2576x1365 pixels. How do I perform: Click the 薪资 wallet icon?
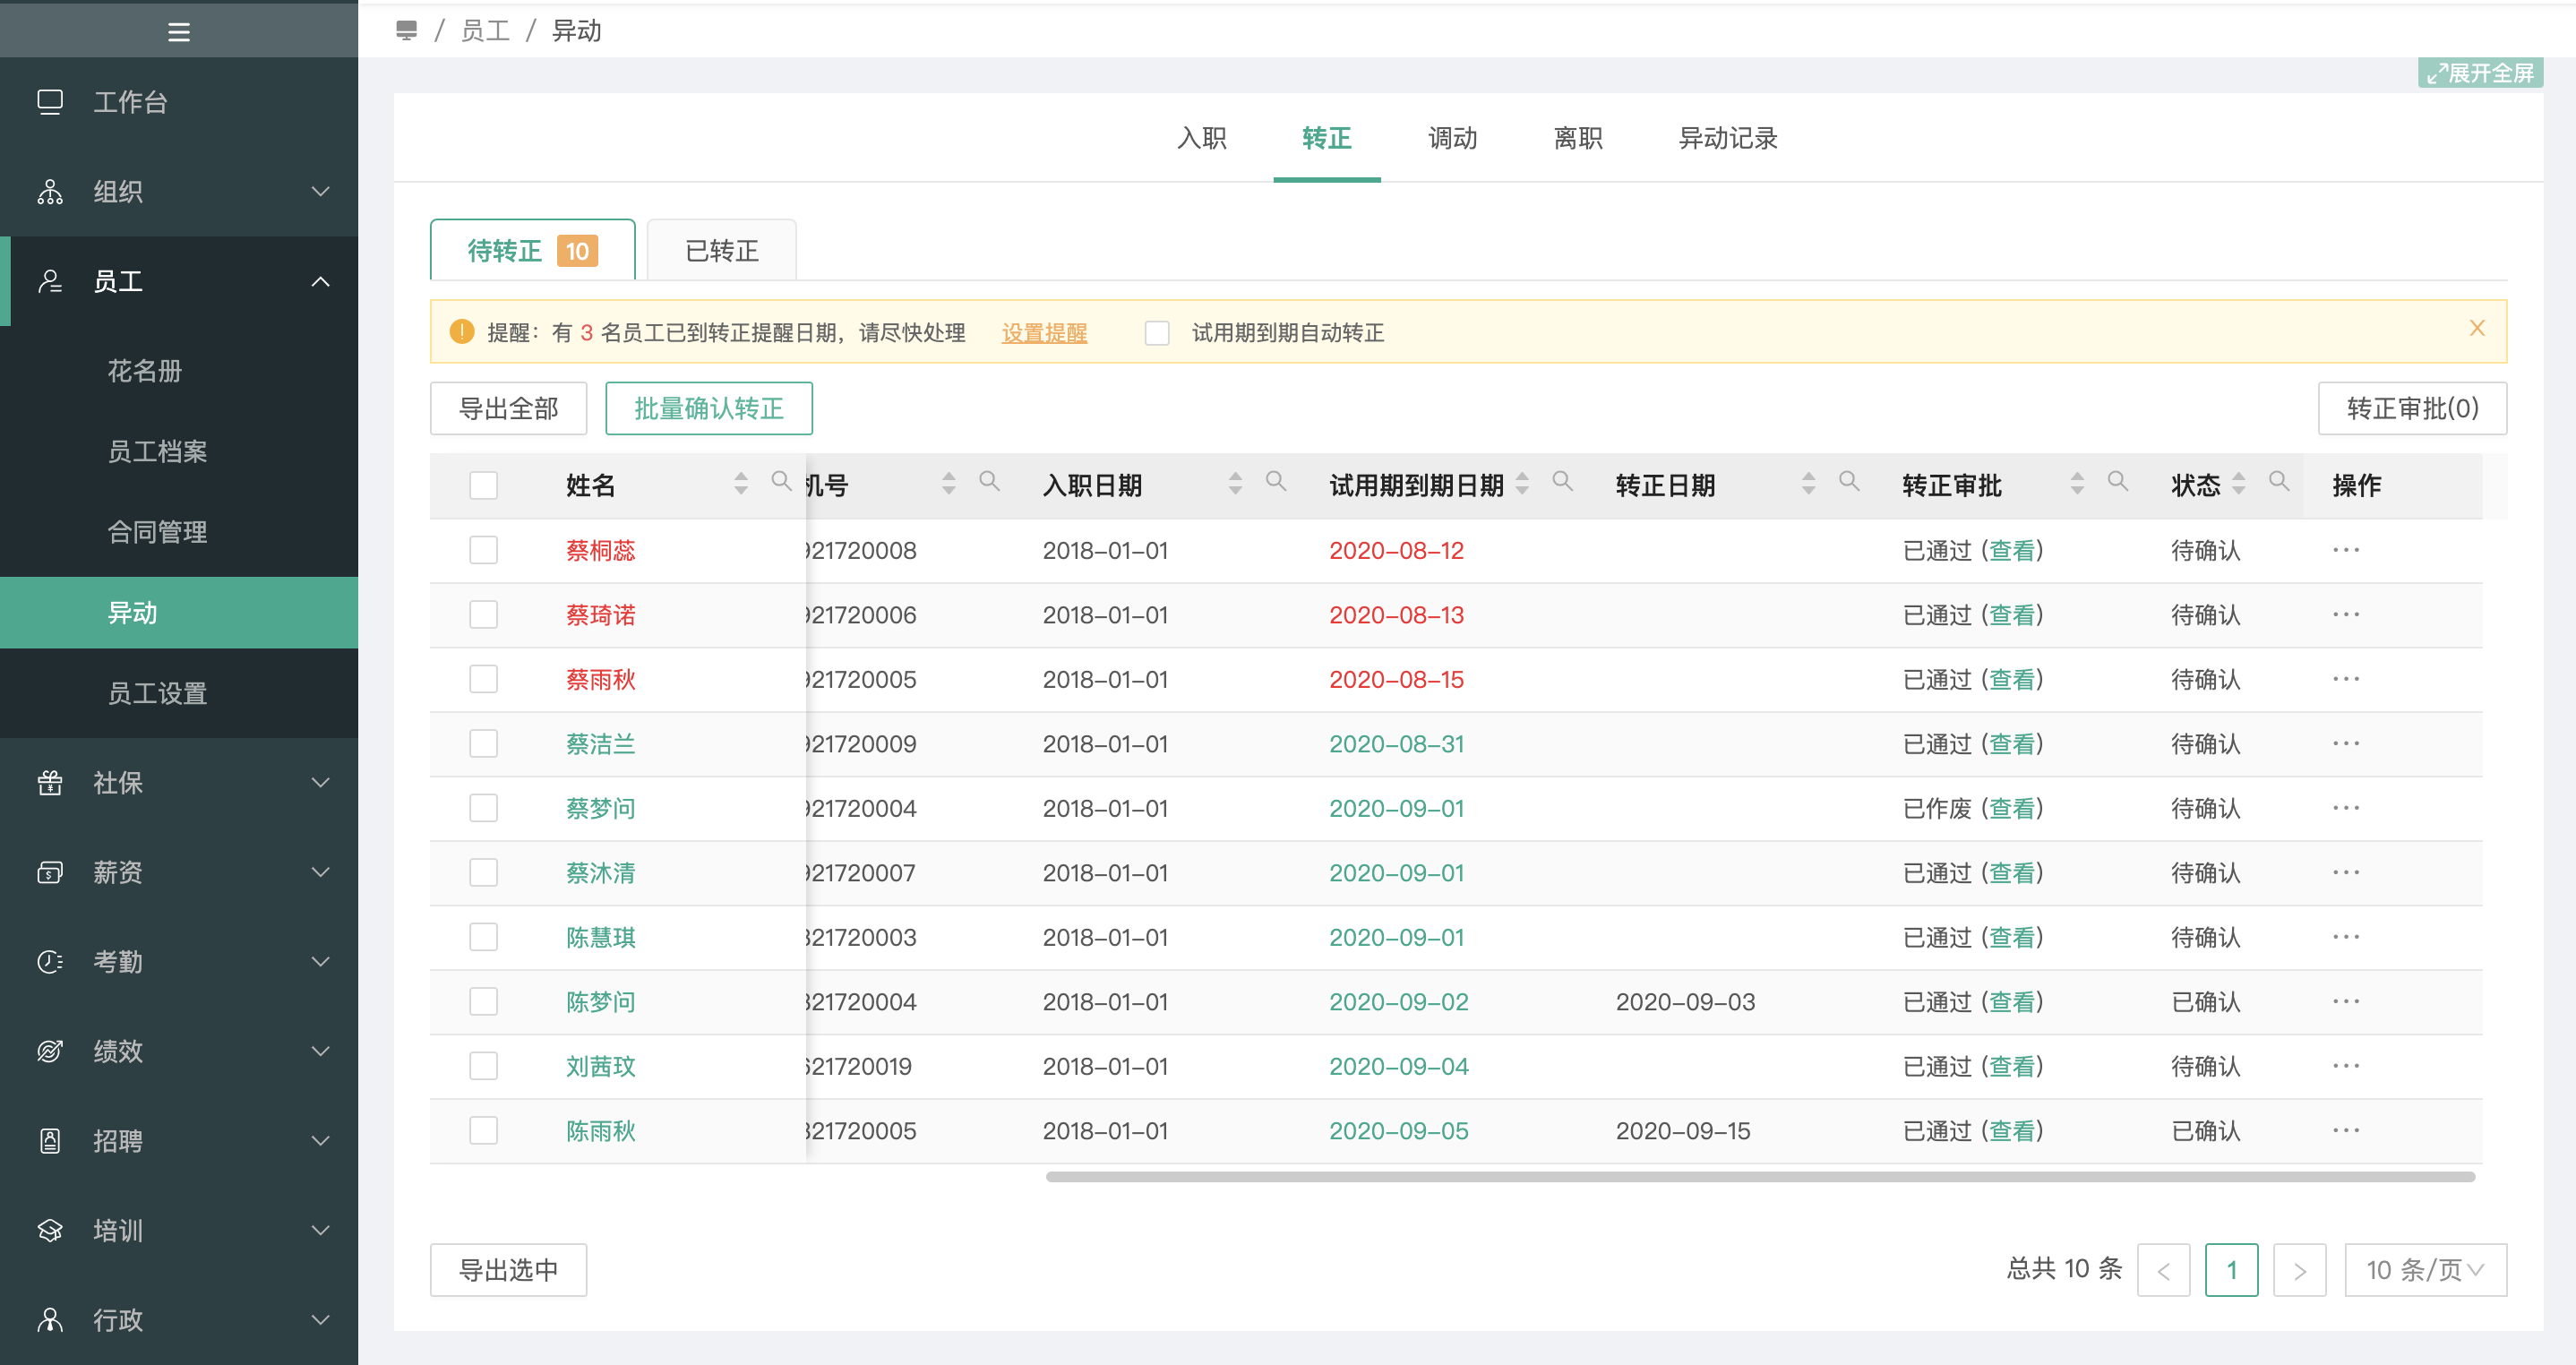coord(50,872)
